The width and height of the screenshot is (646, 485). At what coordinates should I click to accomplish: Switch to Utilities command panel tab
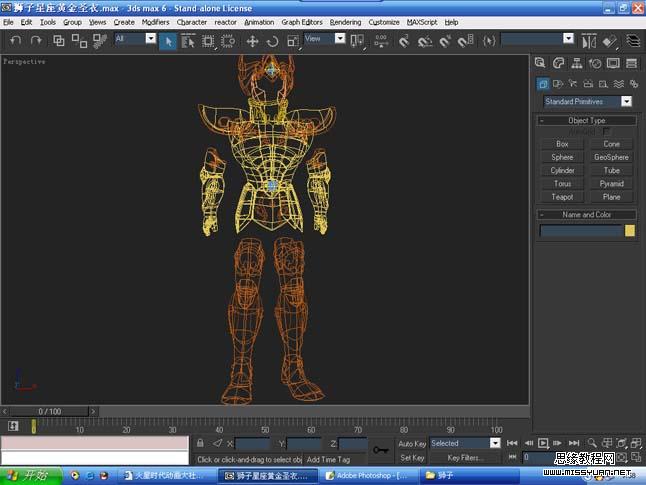[x=631, y=63]
